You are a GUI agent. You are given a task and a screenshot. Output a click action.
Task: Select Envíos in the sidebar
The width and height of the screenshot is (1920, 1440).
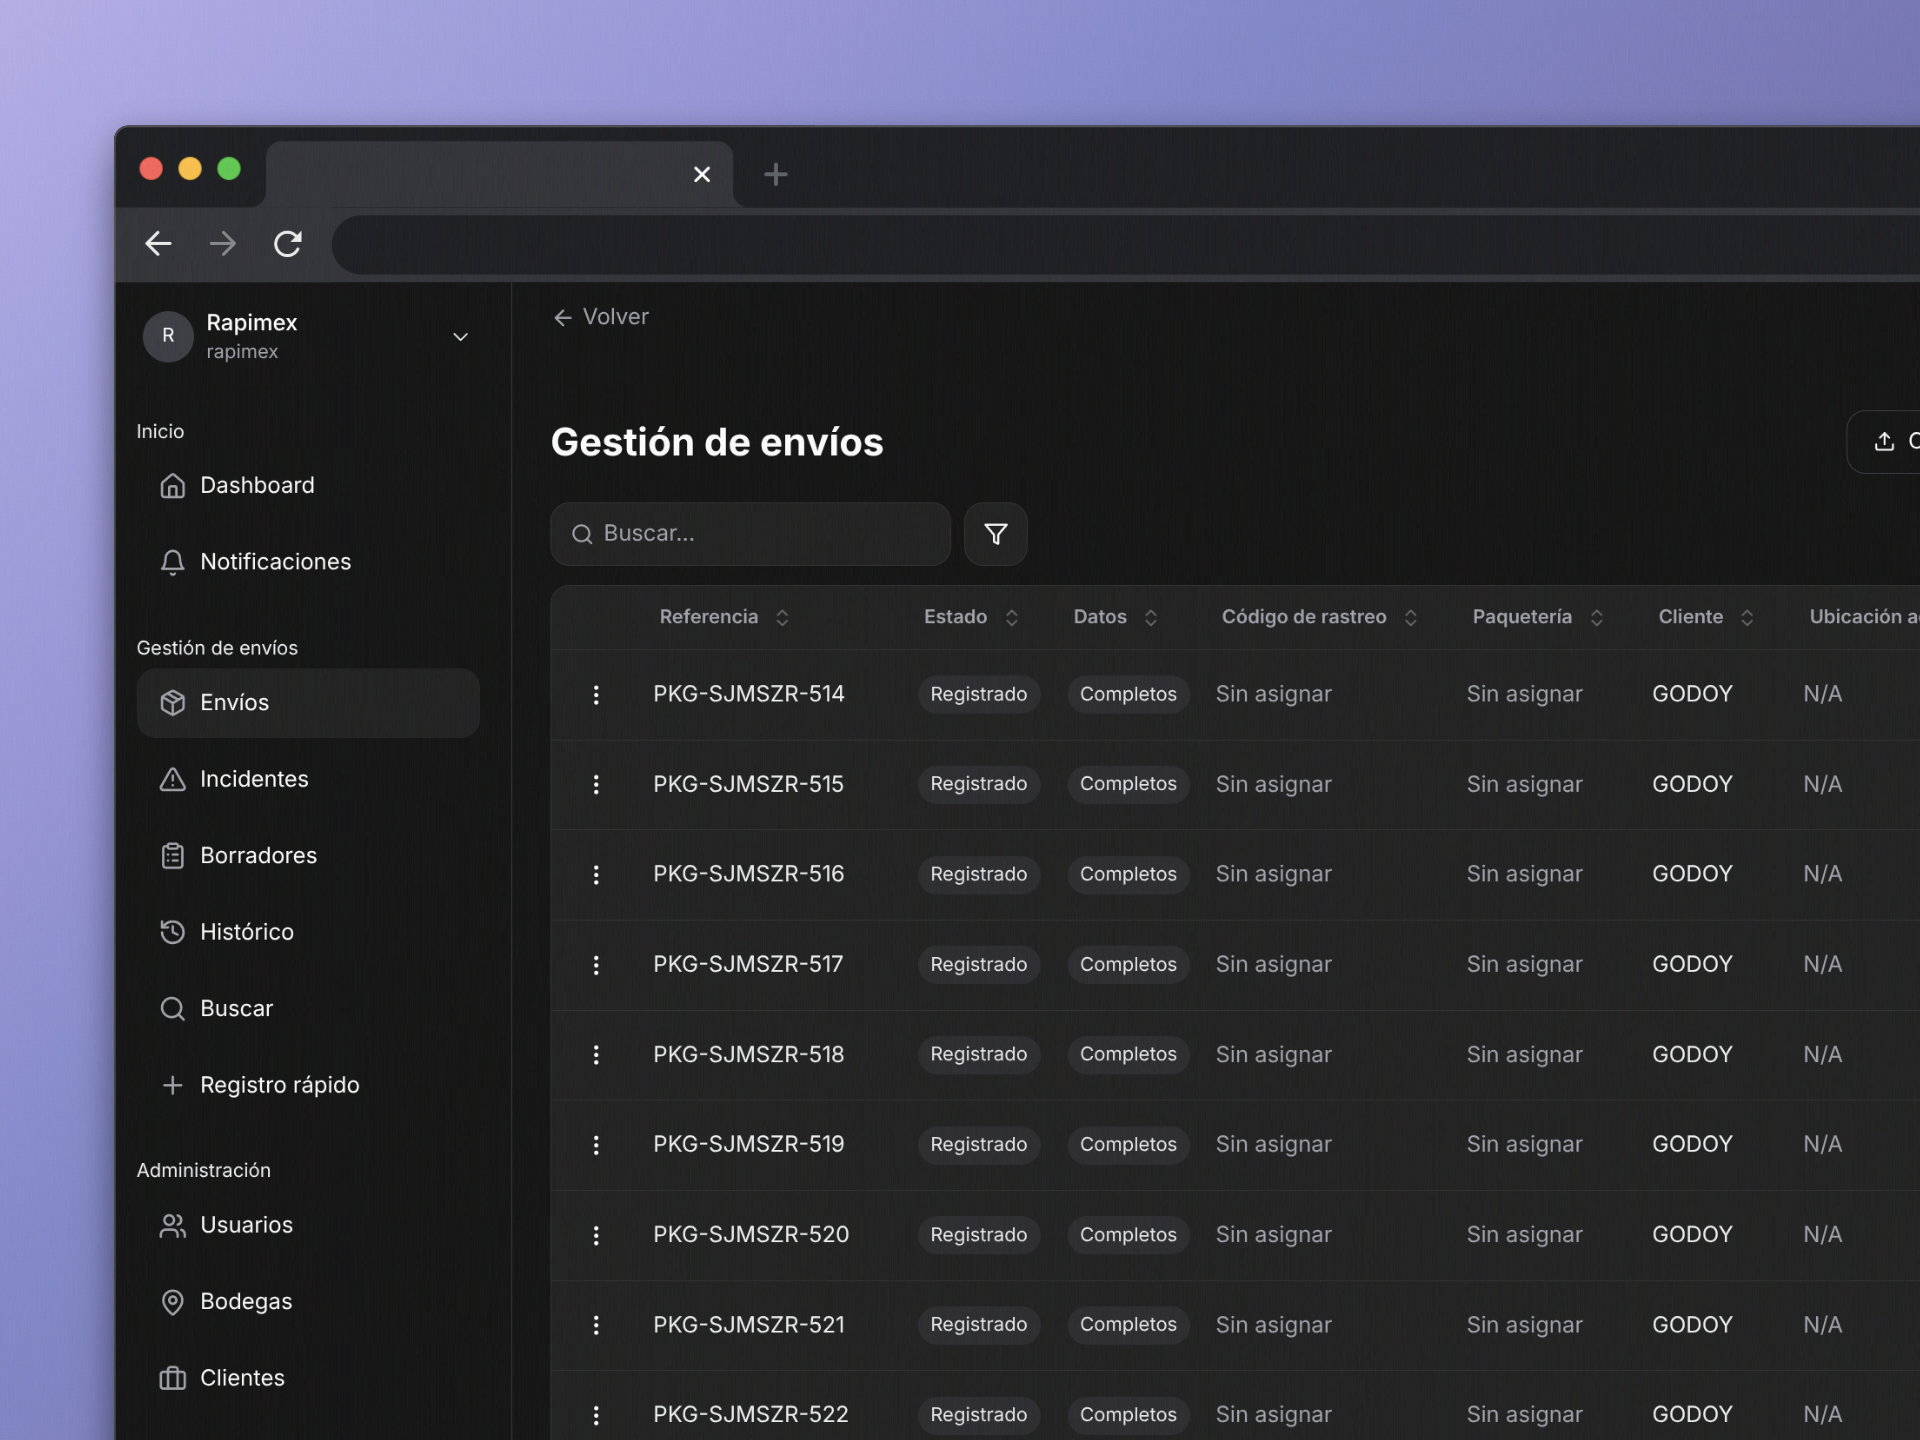point(308,703)
